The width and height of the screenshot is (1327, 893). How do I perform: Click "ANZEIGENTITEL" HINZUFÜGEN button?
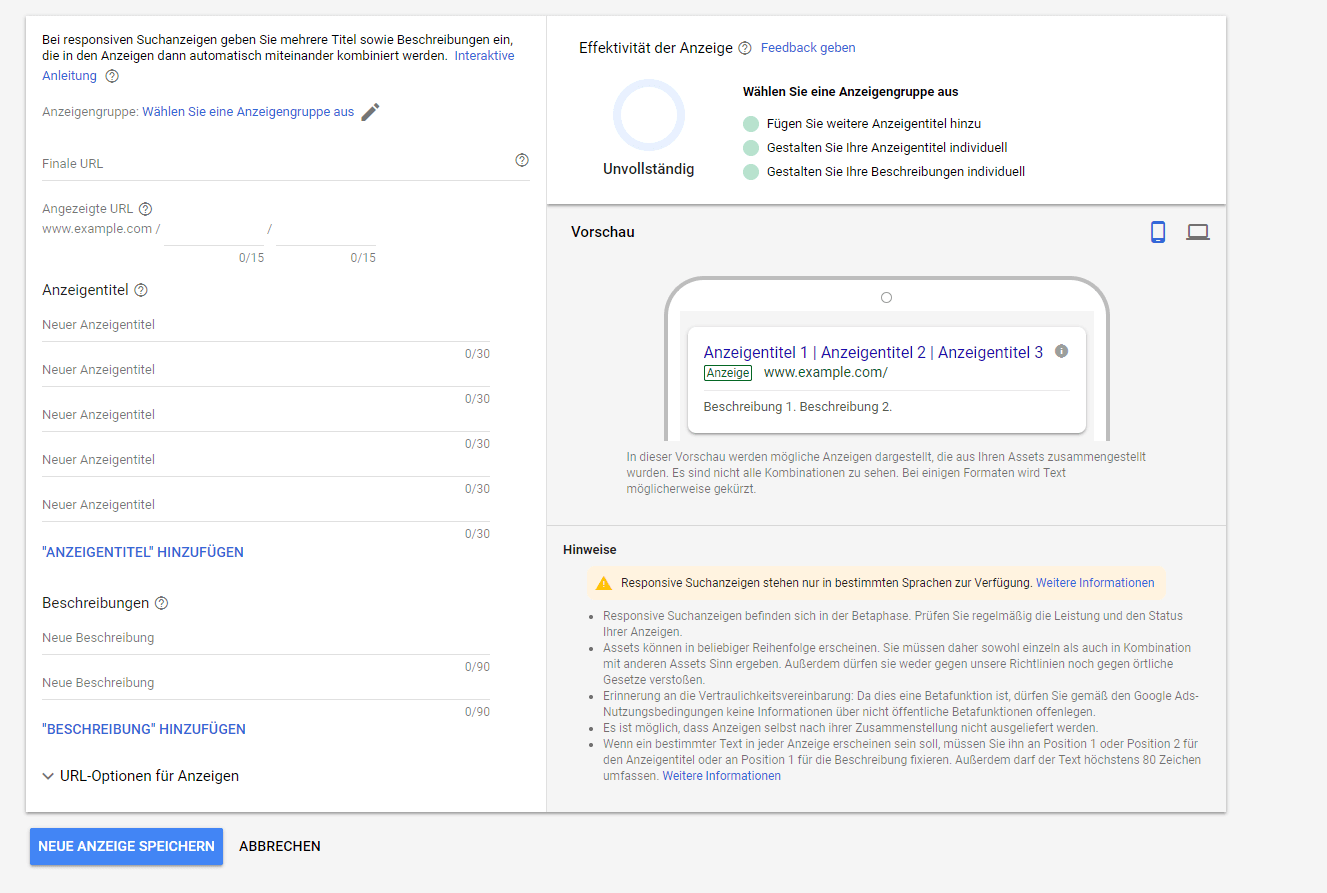[143, 552]
